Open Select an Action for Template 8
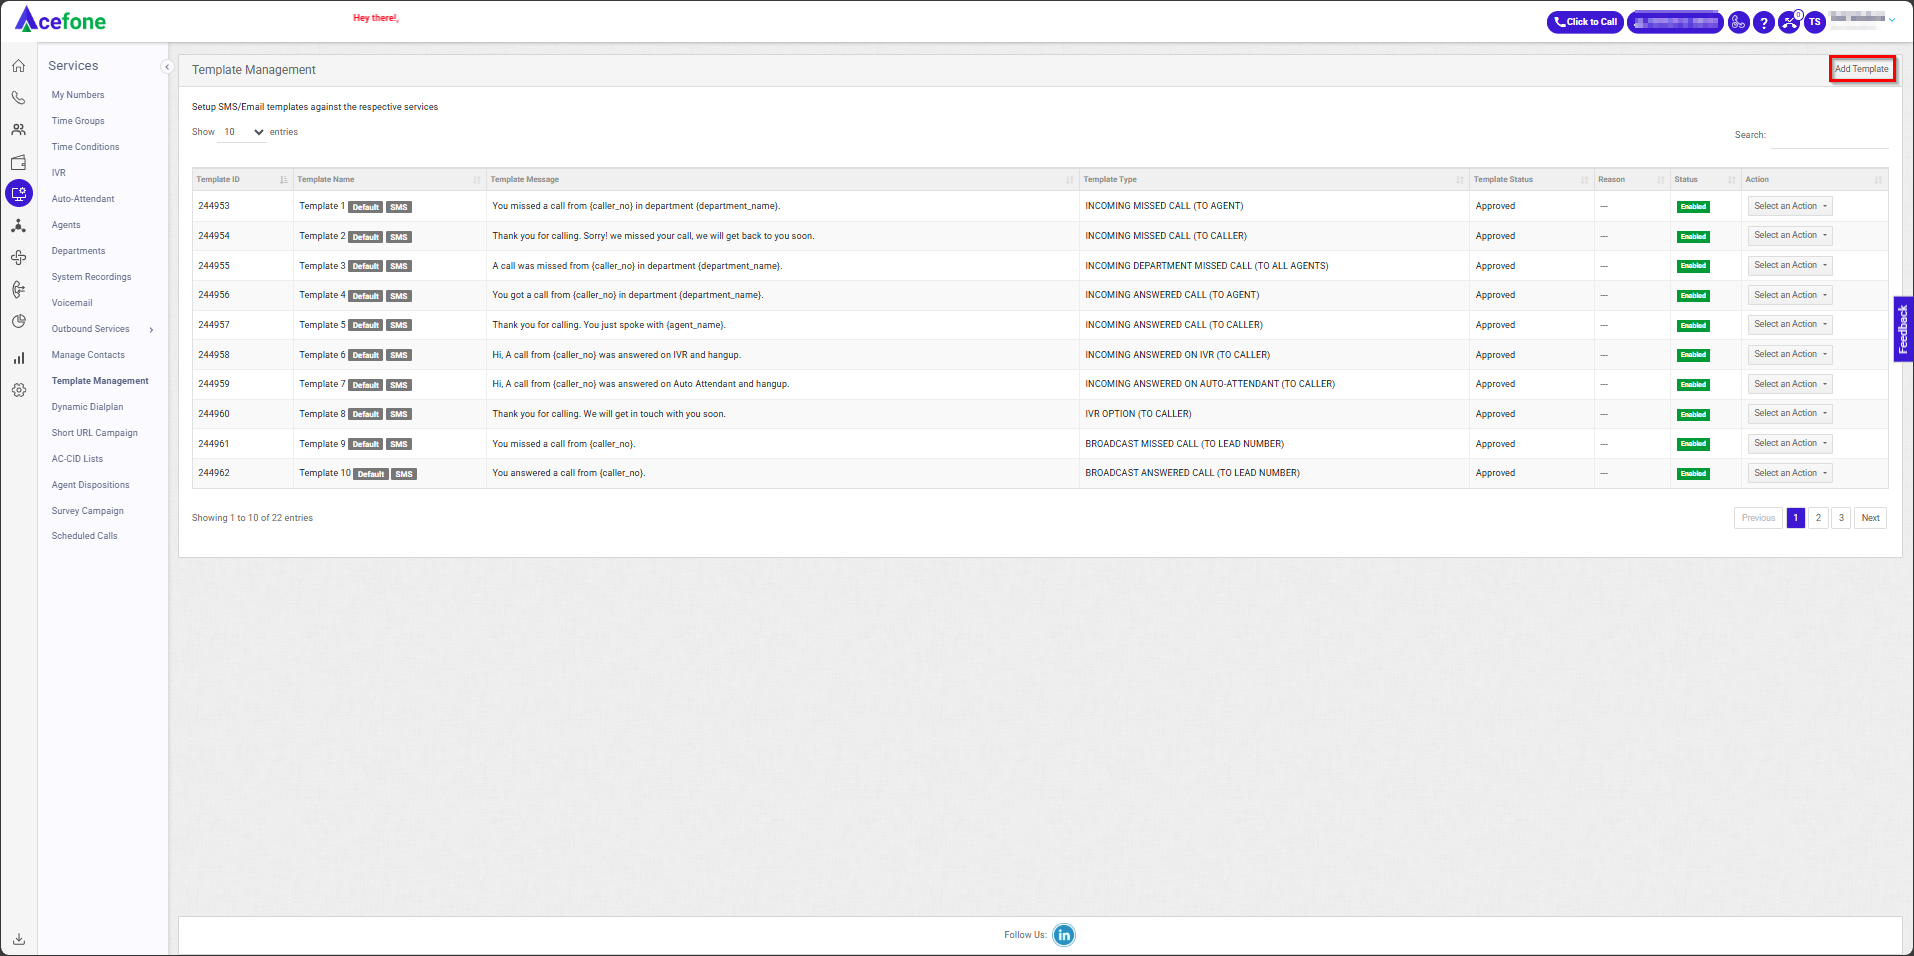 (1790, 414)
